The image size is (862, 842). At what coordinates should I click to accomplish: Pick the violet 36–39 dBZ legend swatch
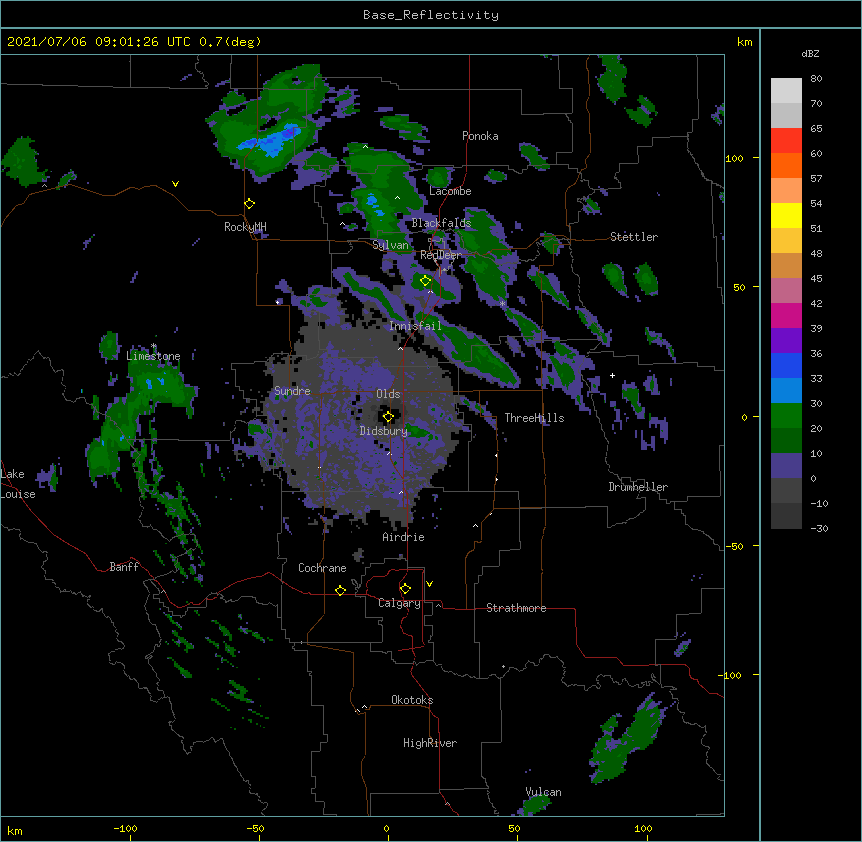(x=786, y=340)
